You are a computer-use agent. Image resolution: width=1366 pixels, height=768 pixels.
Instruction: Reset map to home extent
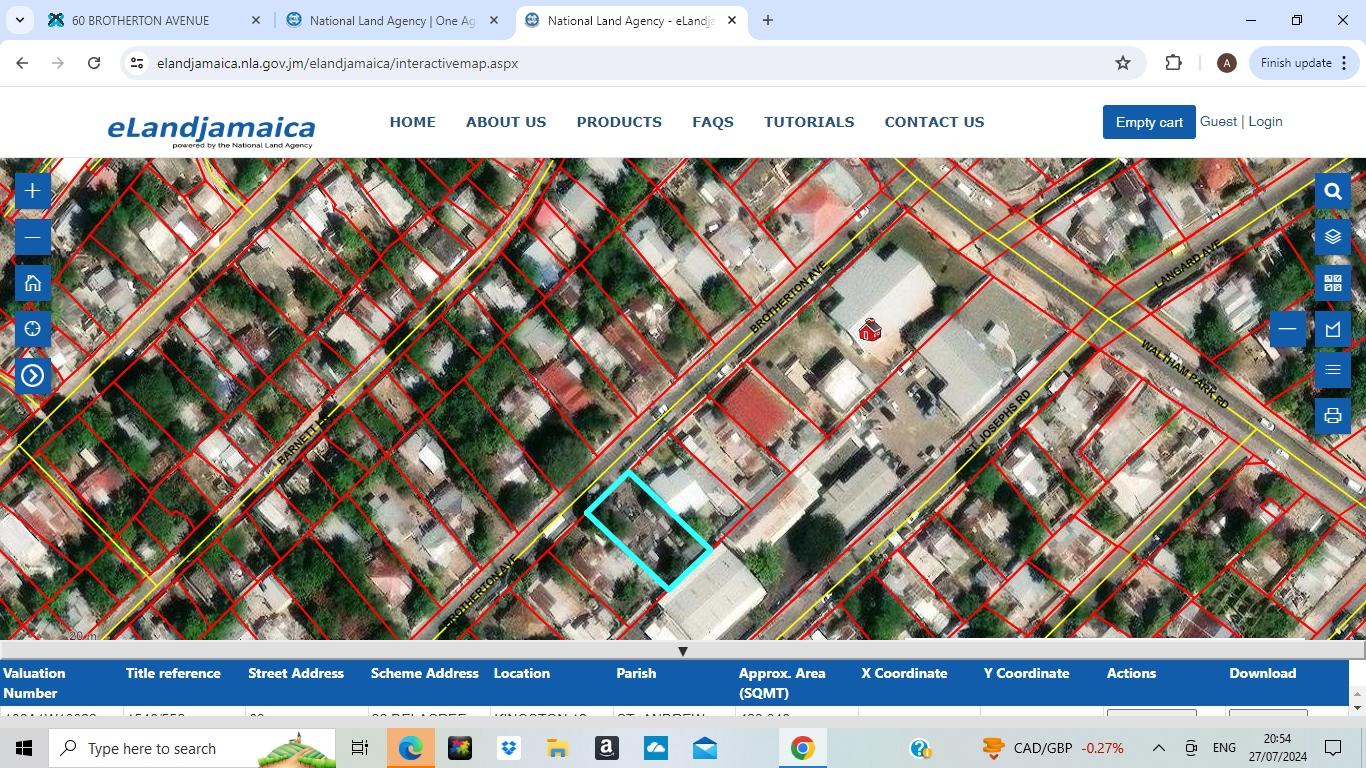point(32,283)
